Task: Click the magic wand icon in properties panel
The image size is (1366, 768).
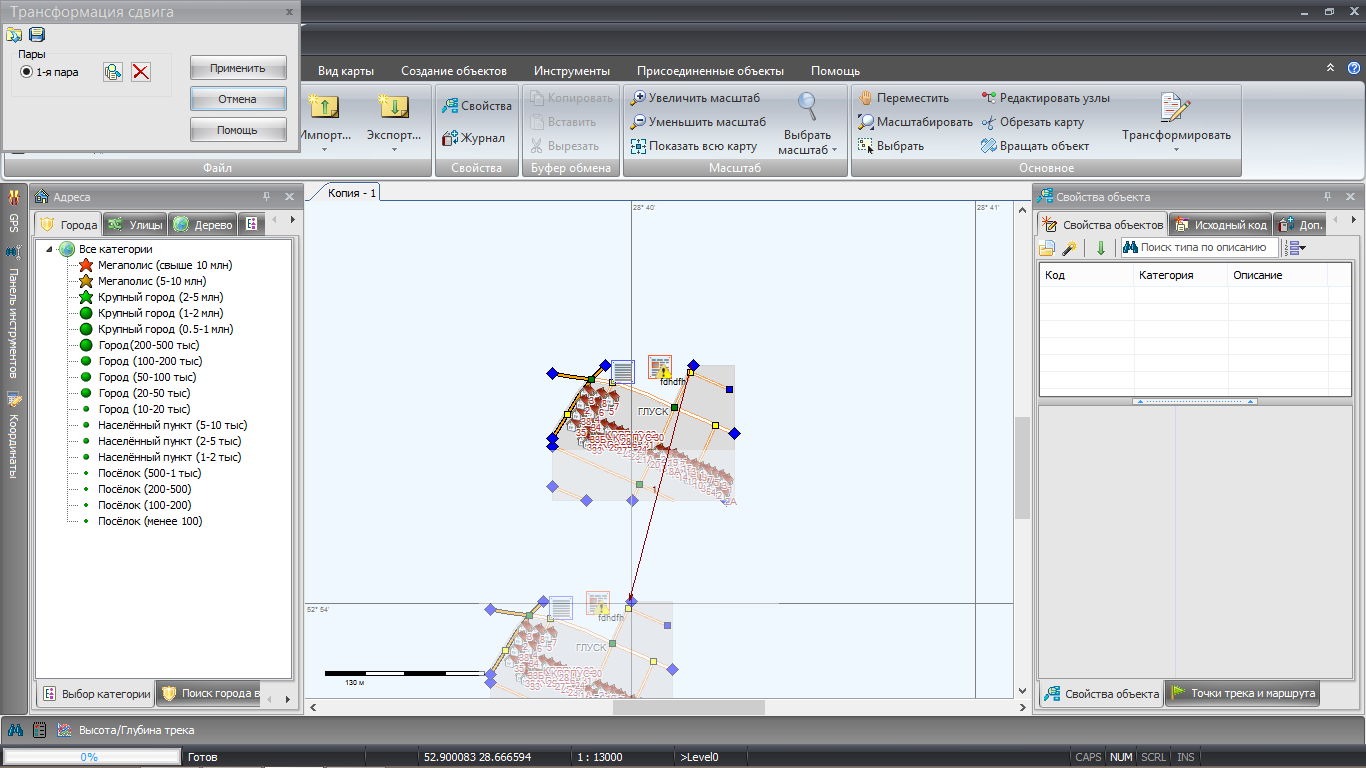Action: (x=1070, y=248)
